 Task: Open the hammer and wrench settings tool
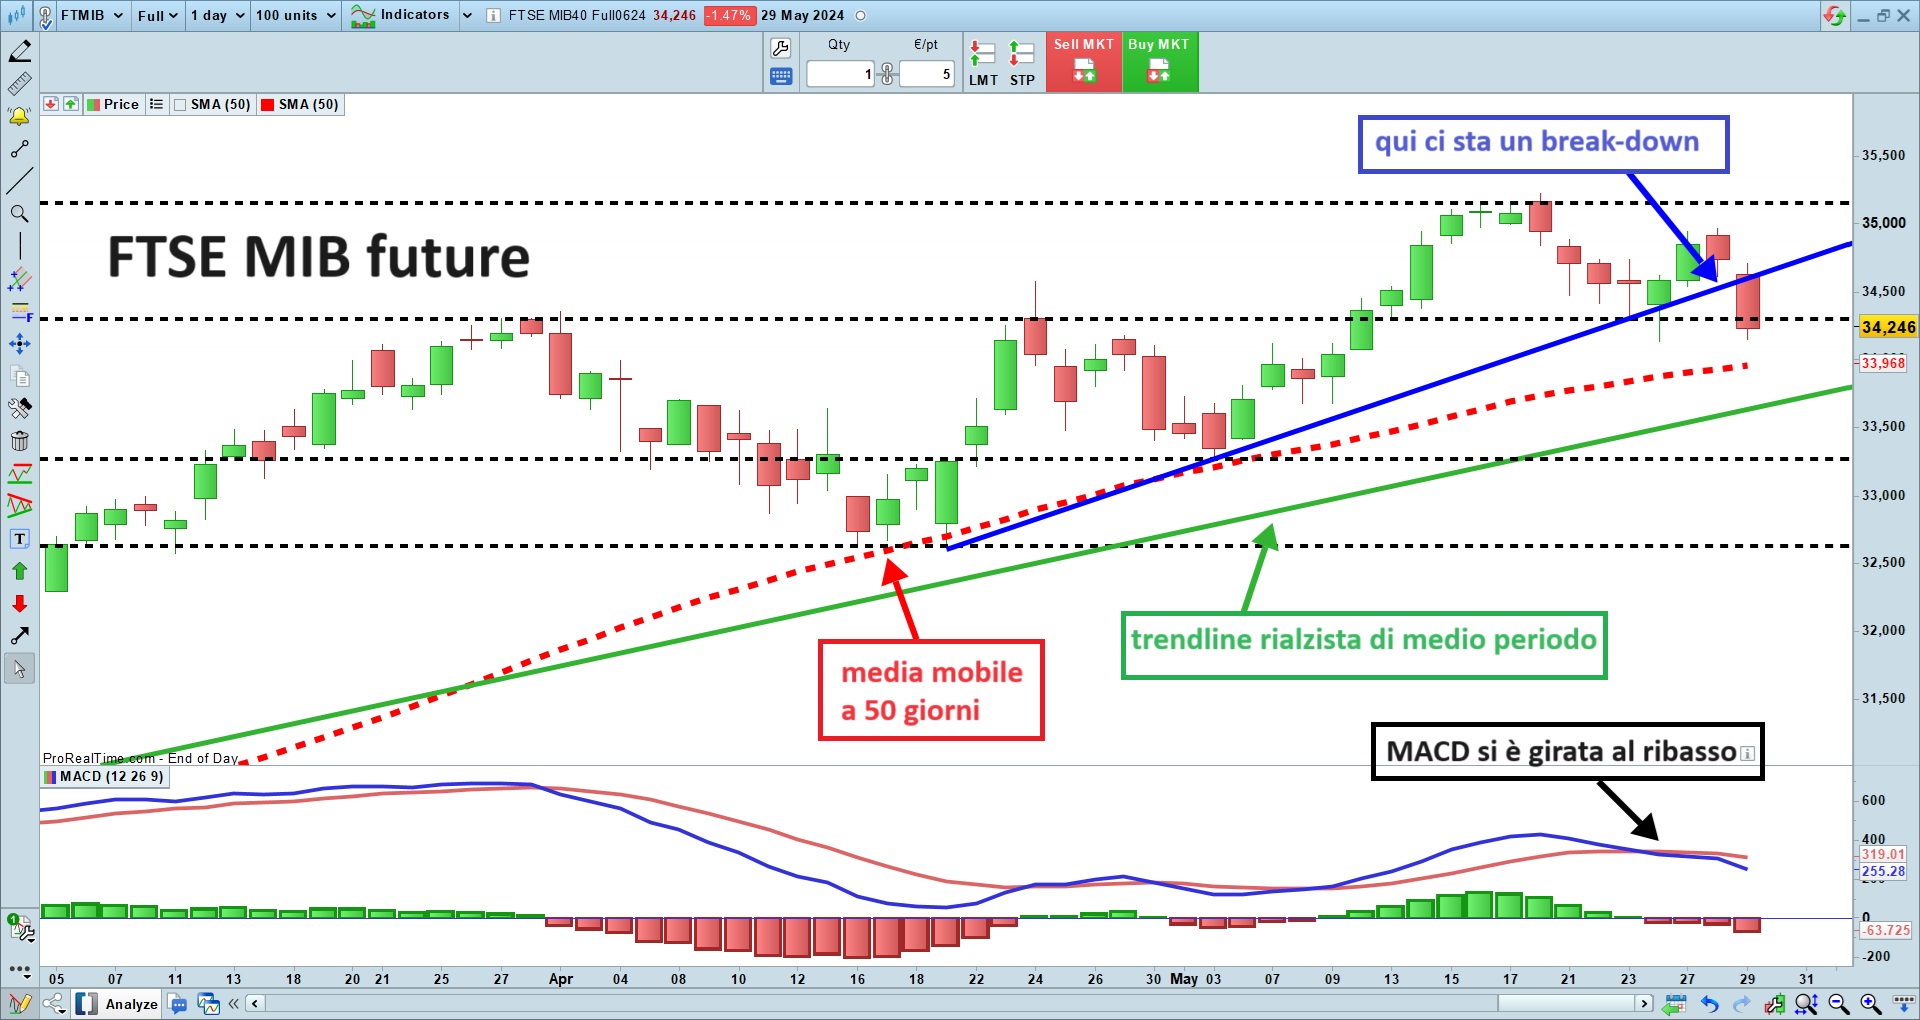click(19, 408)
